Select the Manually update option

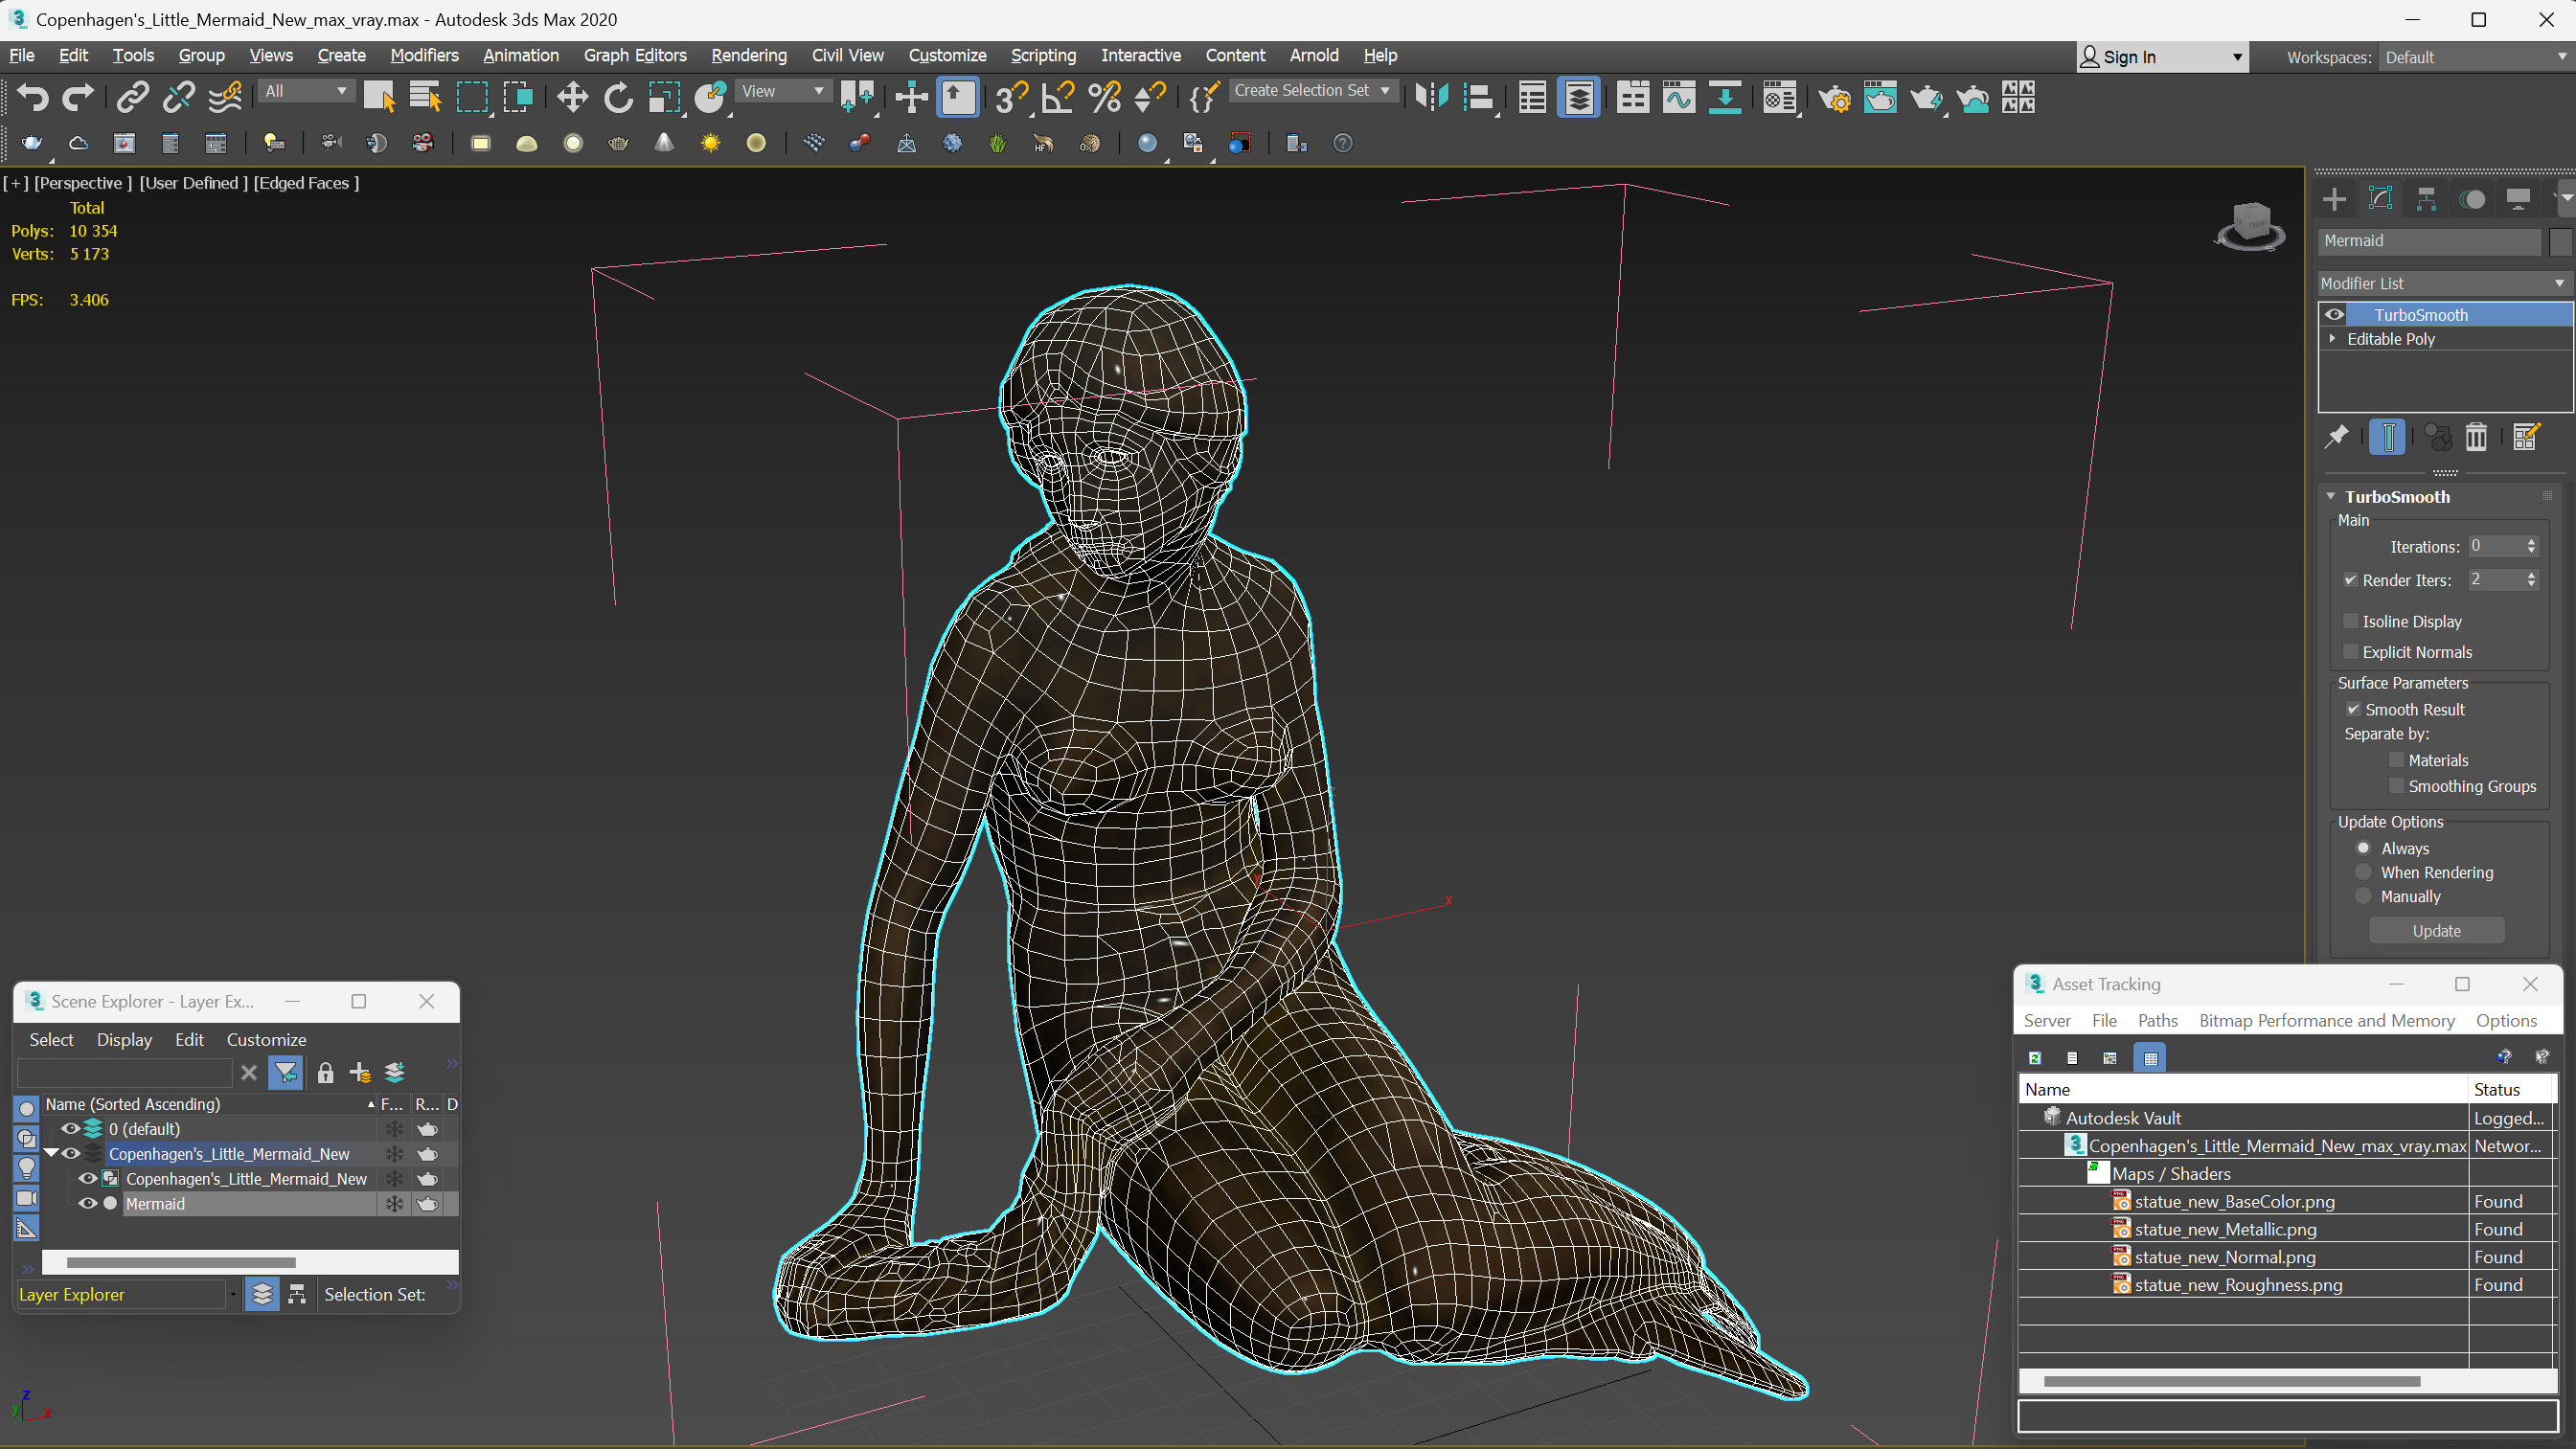[x=2363, y=896]
